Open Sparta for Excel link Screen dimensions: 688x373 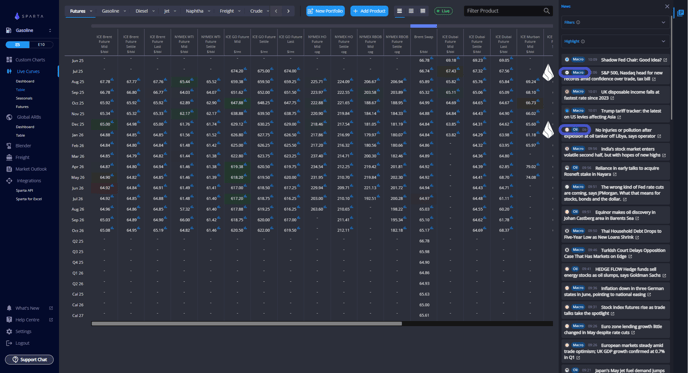click(29, 199)
